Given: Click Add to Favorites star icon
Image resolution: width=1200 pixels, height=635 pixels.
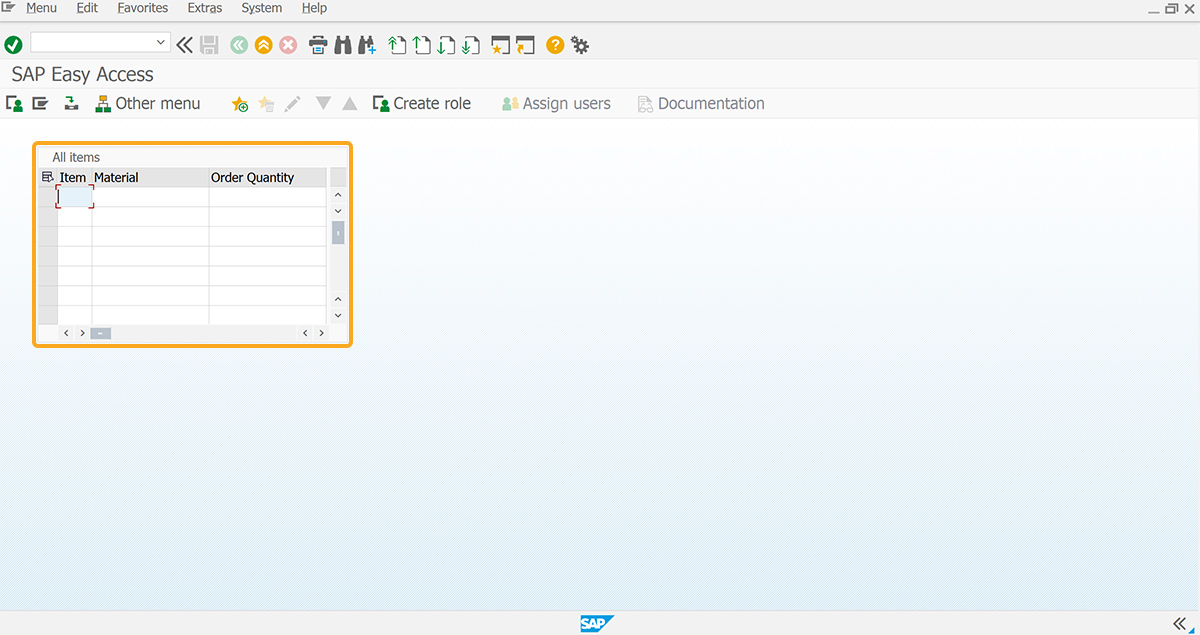Looking at the screenshot, I should click(240, 104).
